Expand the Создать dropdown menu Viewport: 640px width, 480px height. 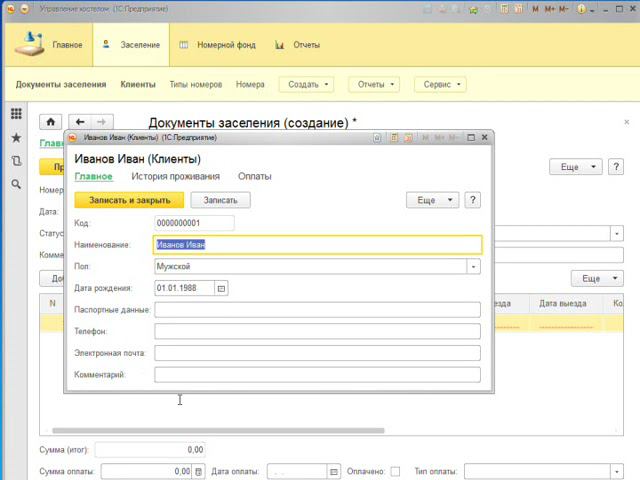(x=306, y=84)
